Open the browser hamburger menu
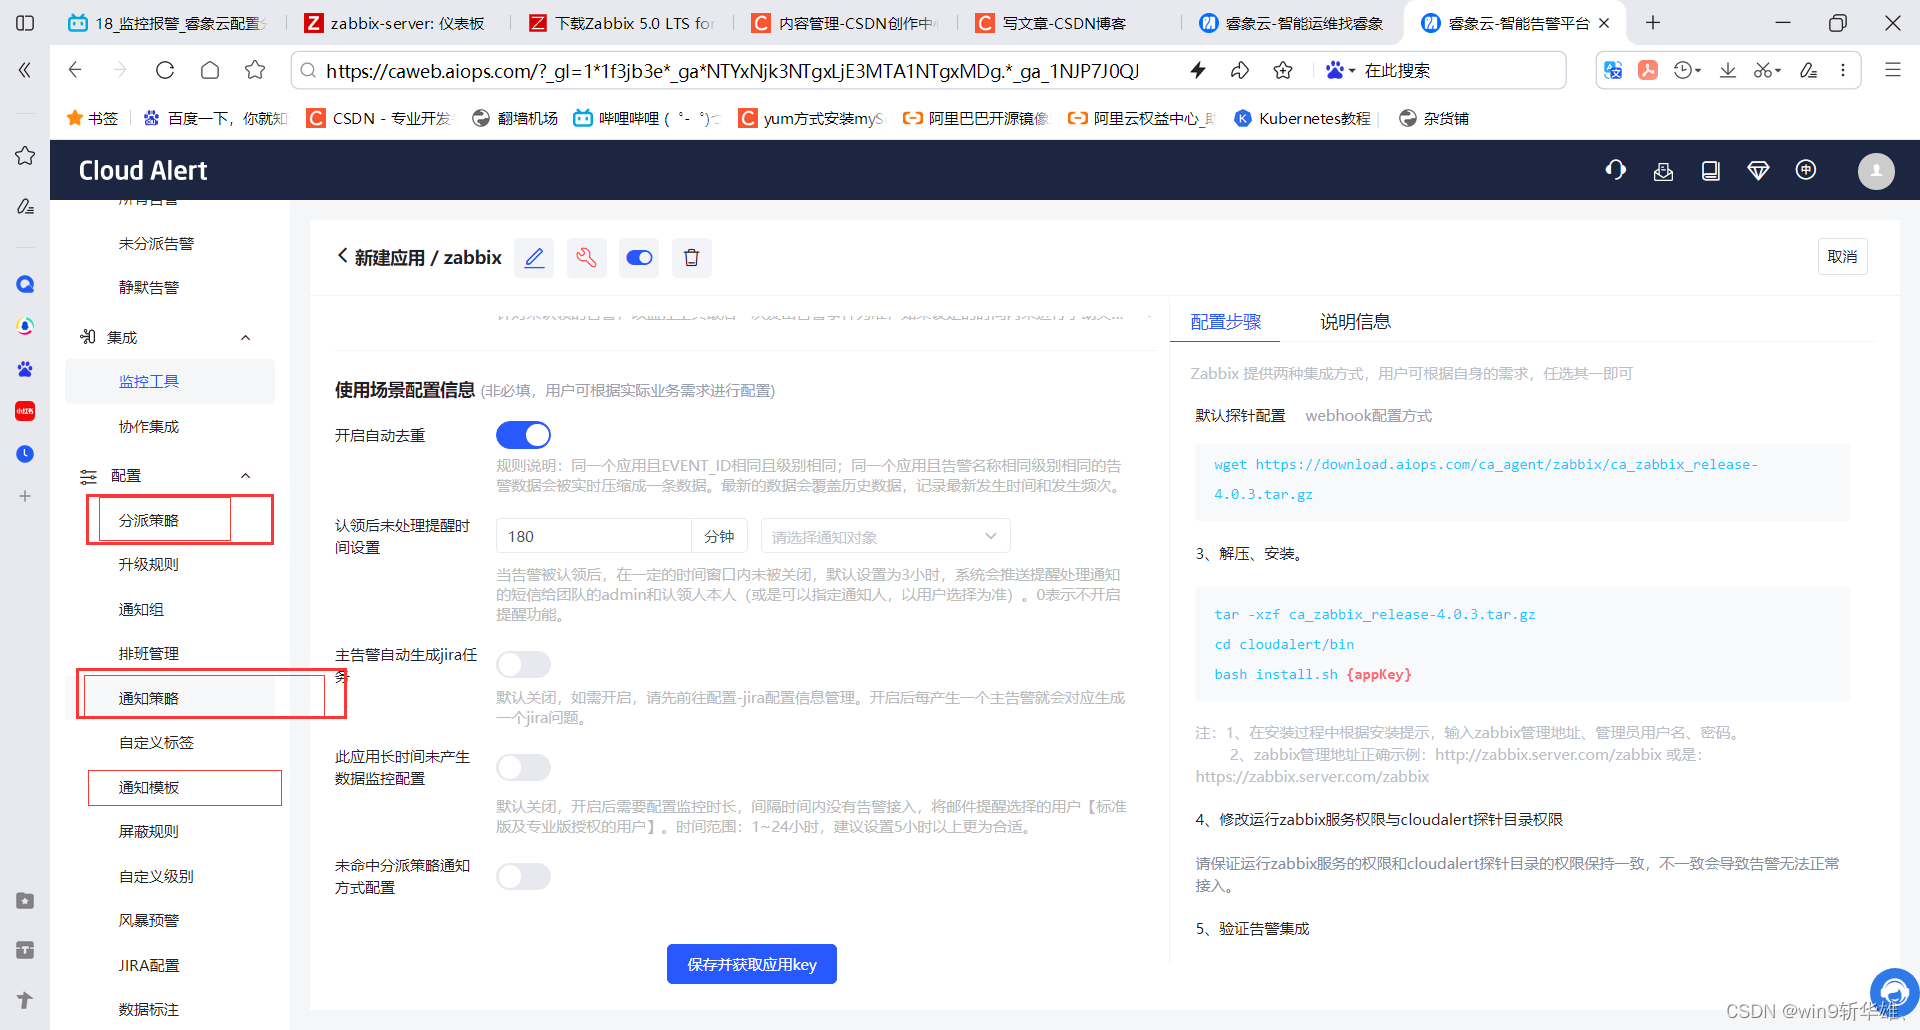This screenshot has width=1920, height=1030. (1893, 70)
